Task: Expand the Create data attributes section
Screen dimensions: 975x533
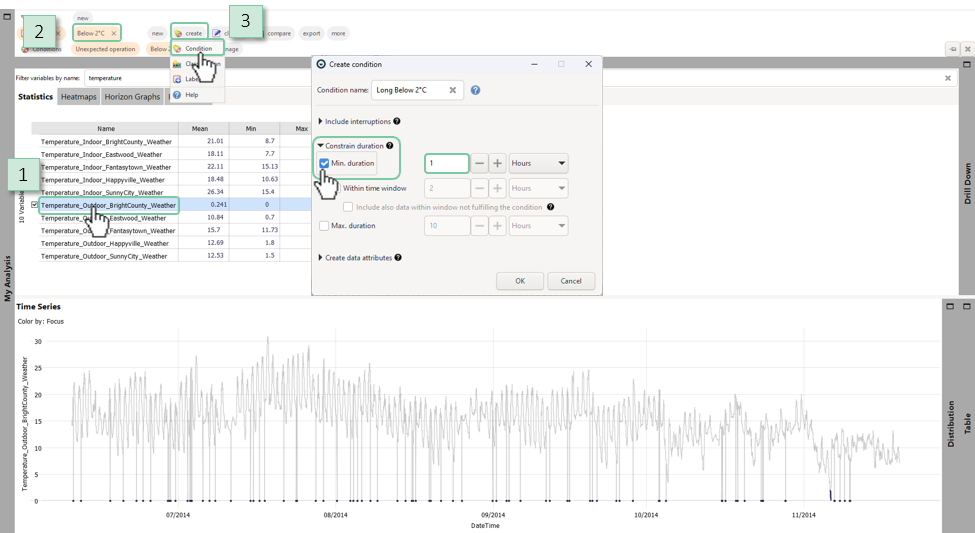Action: point(321,258)
